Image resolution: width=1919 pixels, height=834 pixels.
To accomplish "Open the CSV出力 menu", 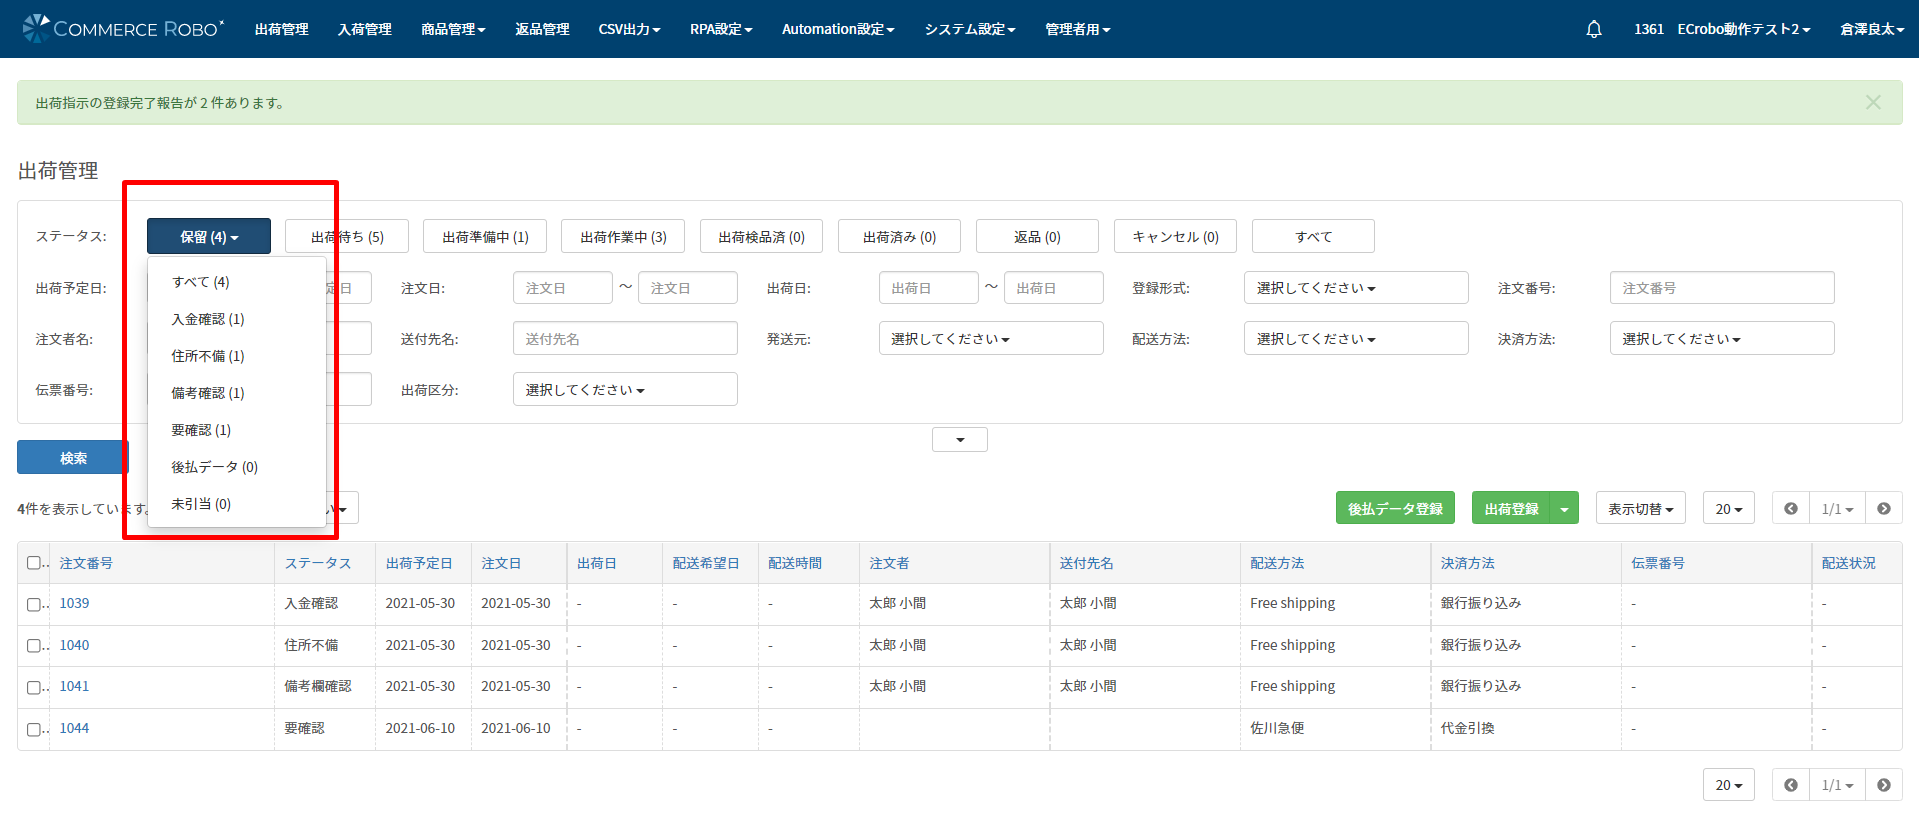I will pyautogui.click(x=629, y=29).
